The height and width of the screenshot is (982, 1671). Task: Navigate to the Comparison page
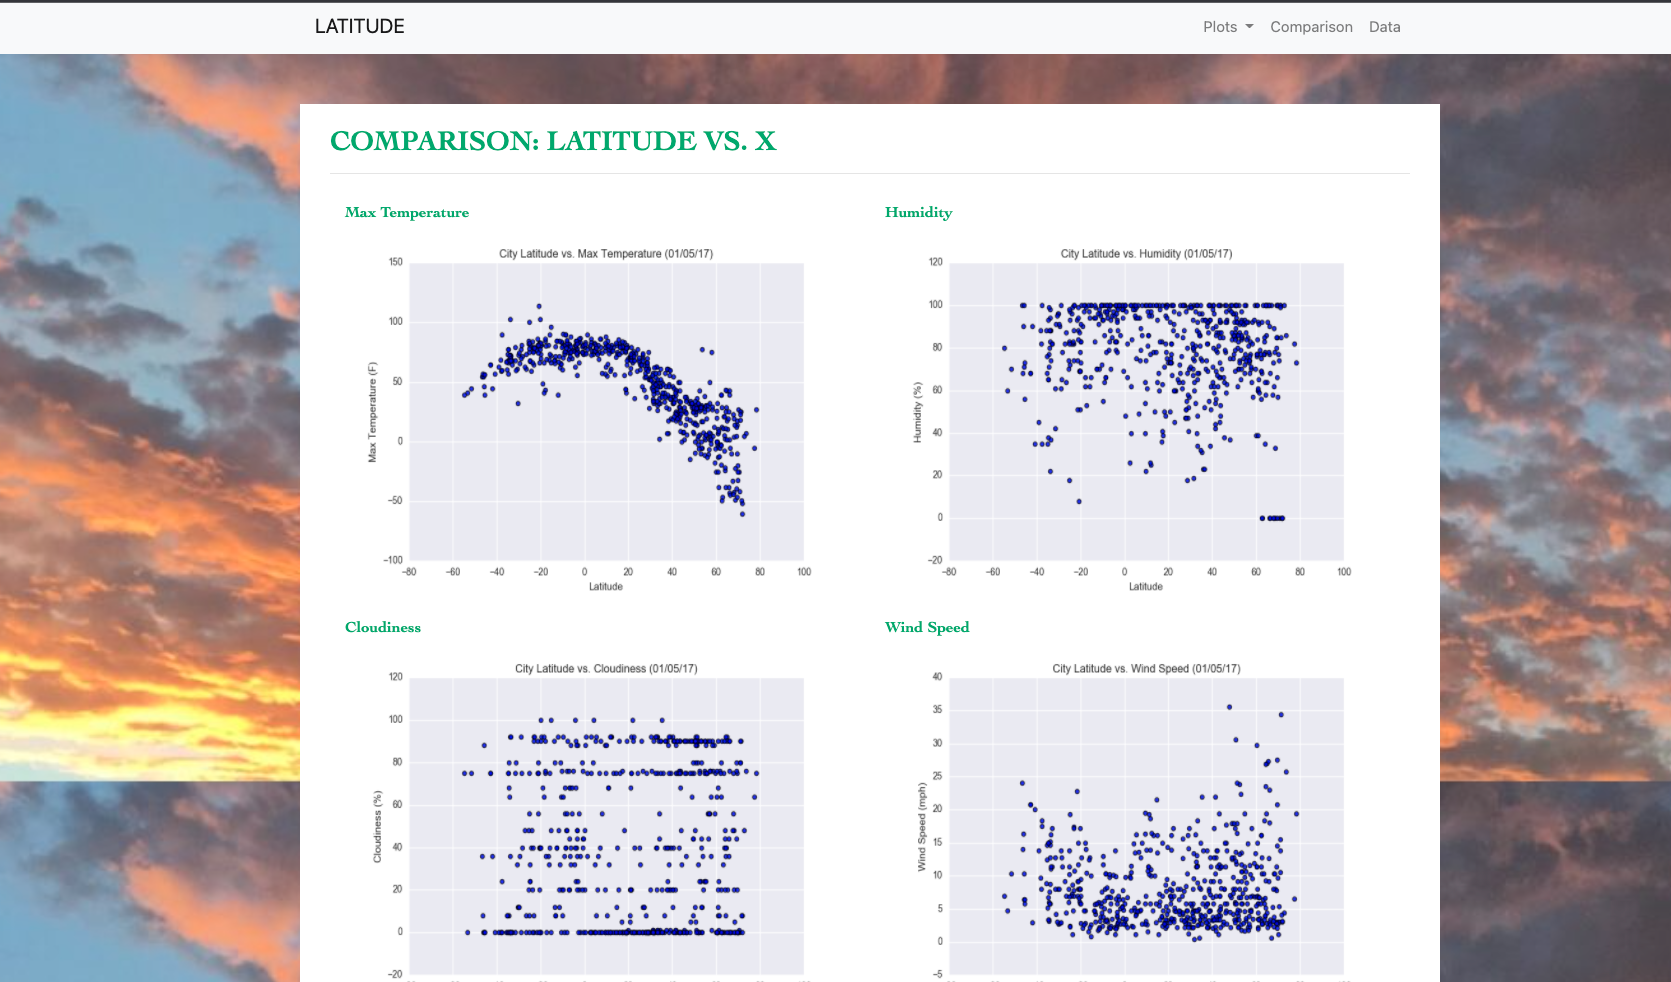pyautogui.click(x=1311, y=27)
